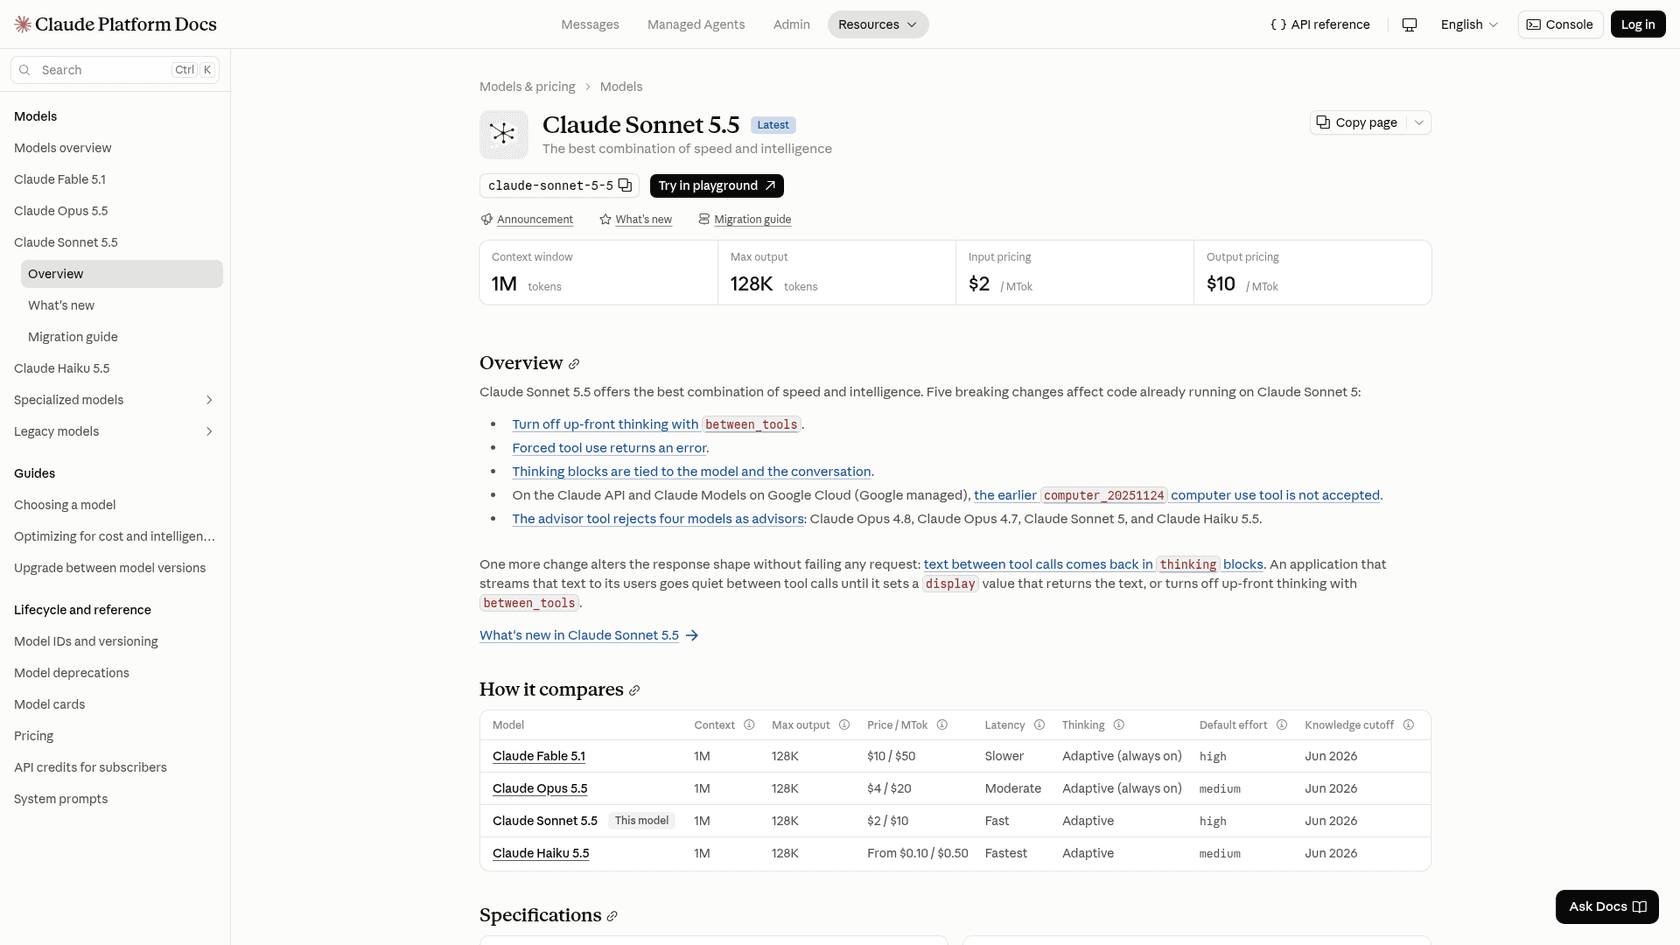This screenshot has height=945, width=1680.
Task: Follow What's new in Claude Sonnet 5.5 link
Action: tap(589, 636)
